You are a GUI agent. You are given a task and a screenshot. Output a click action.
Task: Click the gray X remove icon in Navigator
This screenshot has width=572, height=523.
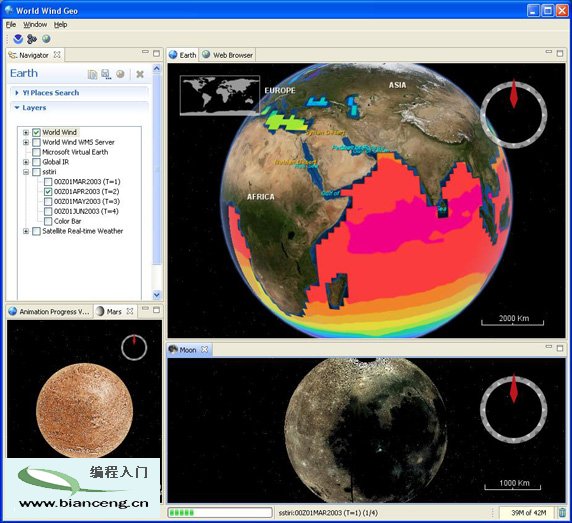[140, 74]
